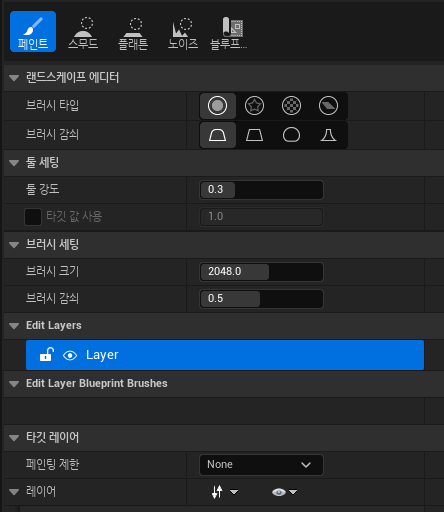This screenshot has width=444, height=512.
Task: Enable 타깃 값 사용 checkbox
Action: click(x=33, y=217)
